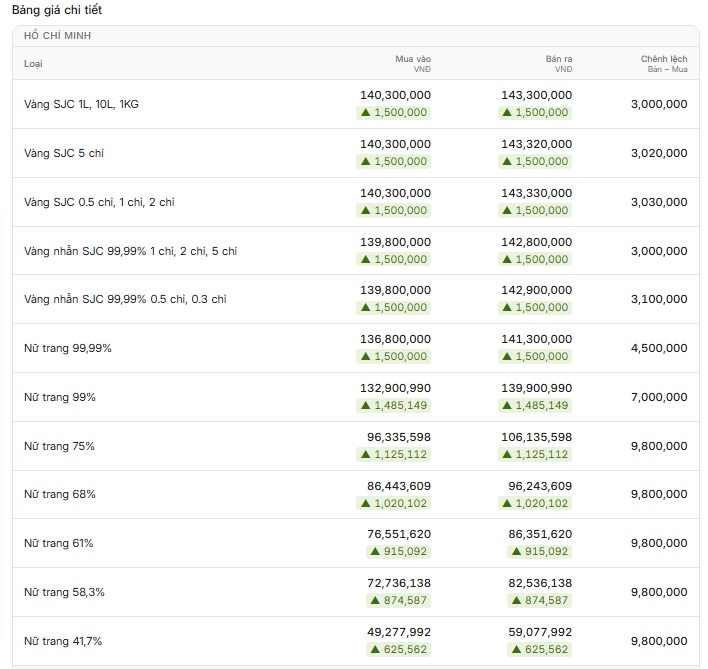Click the Mua vào VNĐ column header

[x=413, y=64]
